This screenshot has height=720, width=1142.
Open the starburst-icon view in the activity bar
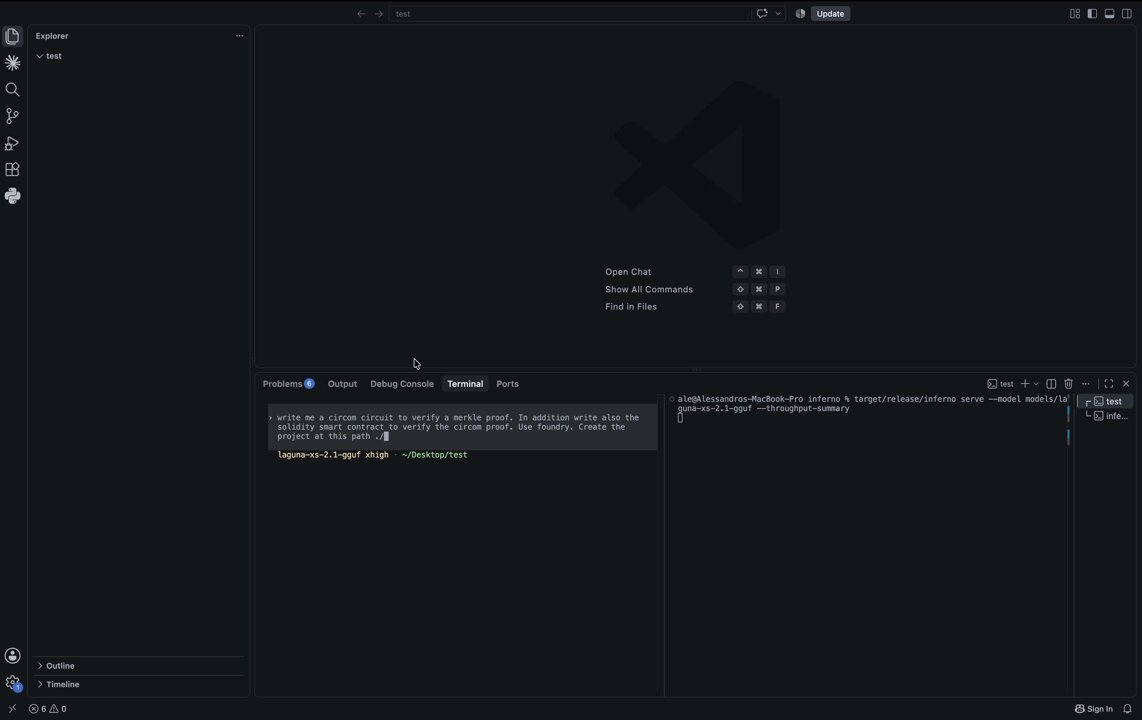12,63
